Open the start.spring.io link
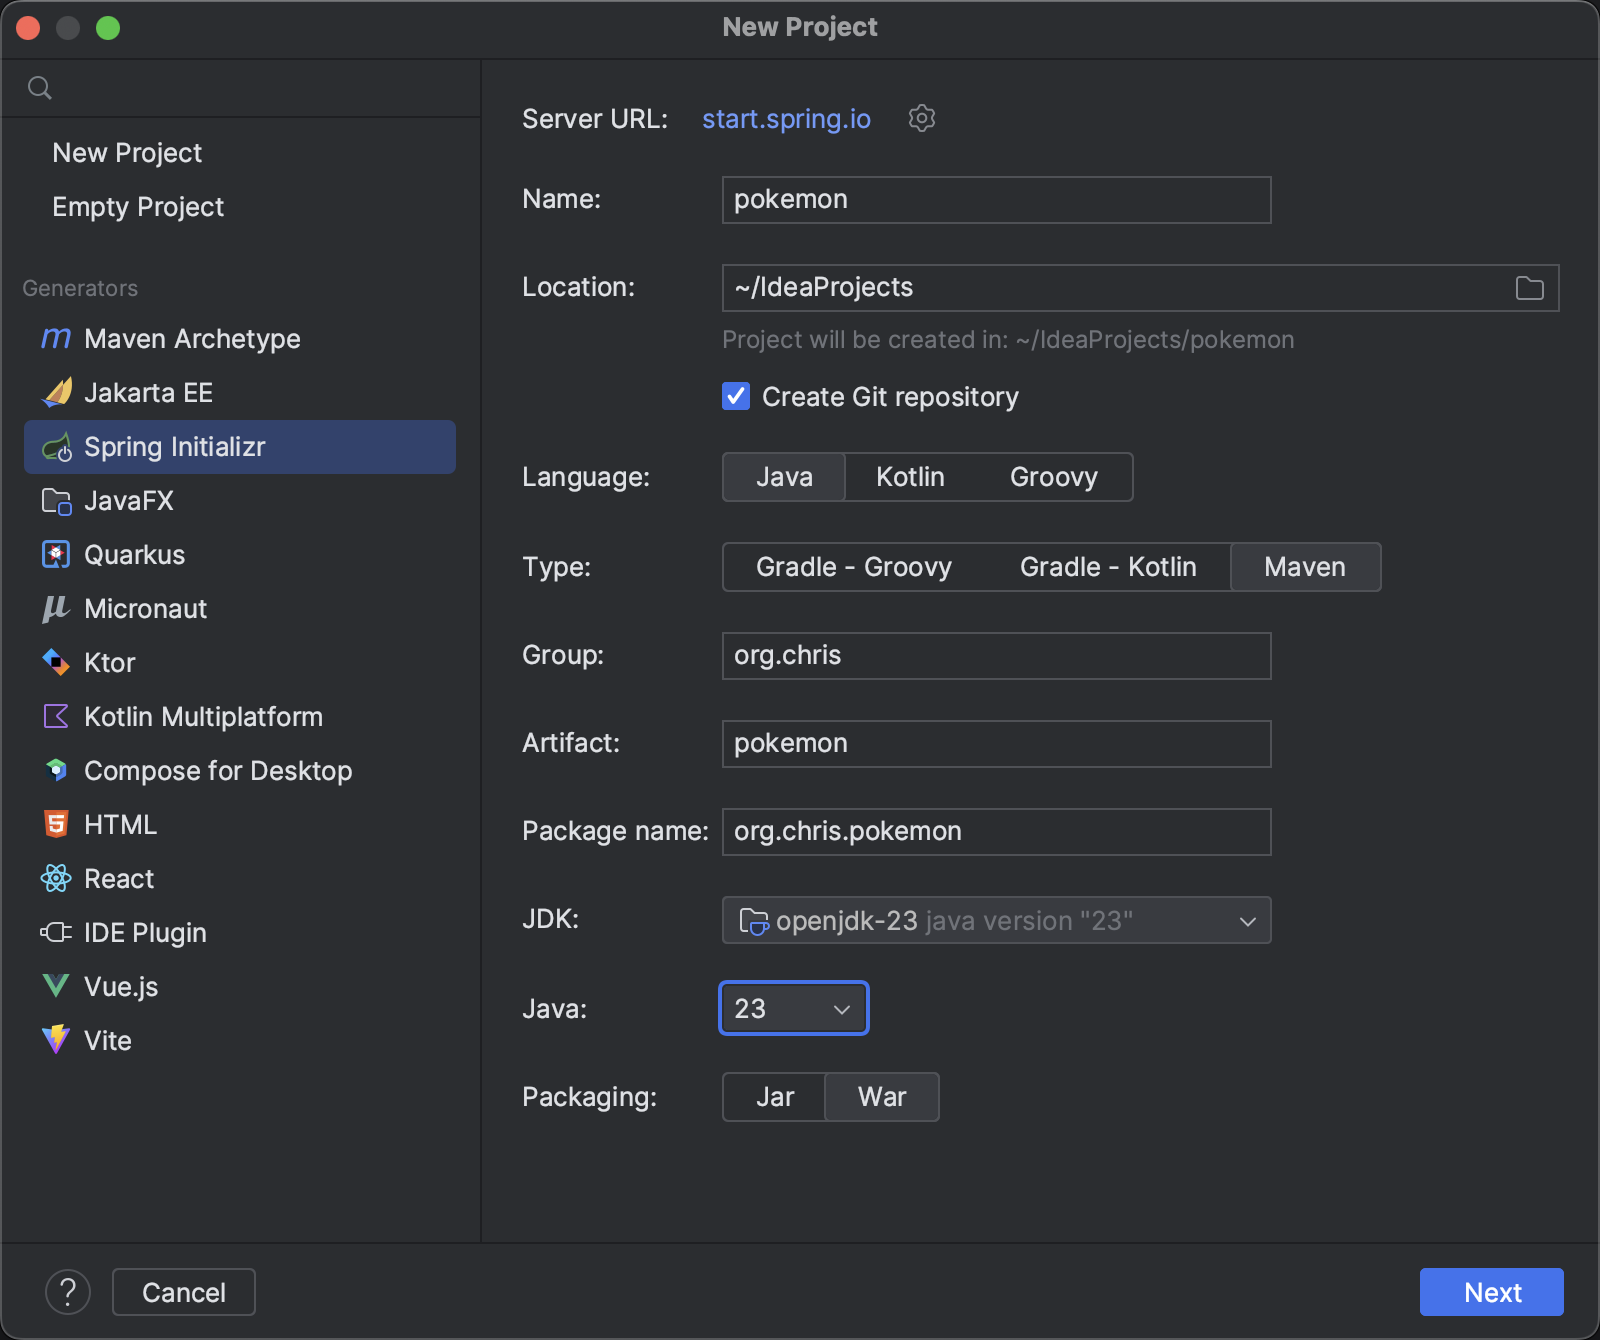This screenshot has height=1340, width=1600. tap(786, 119)
